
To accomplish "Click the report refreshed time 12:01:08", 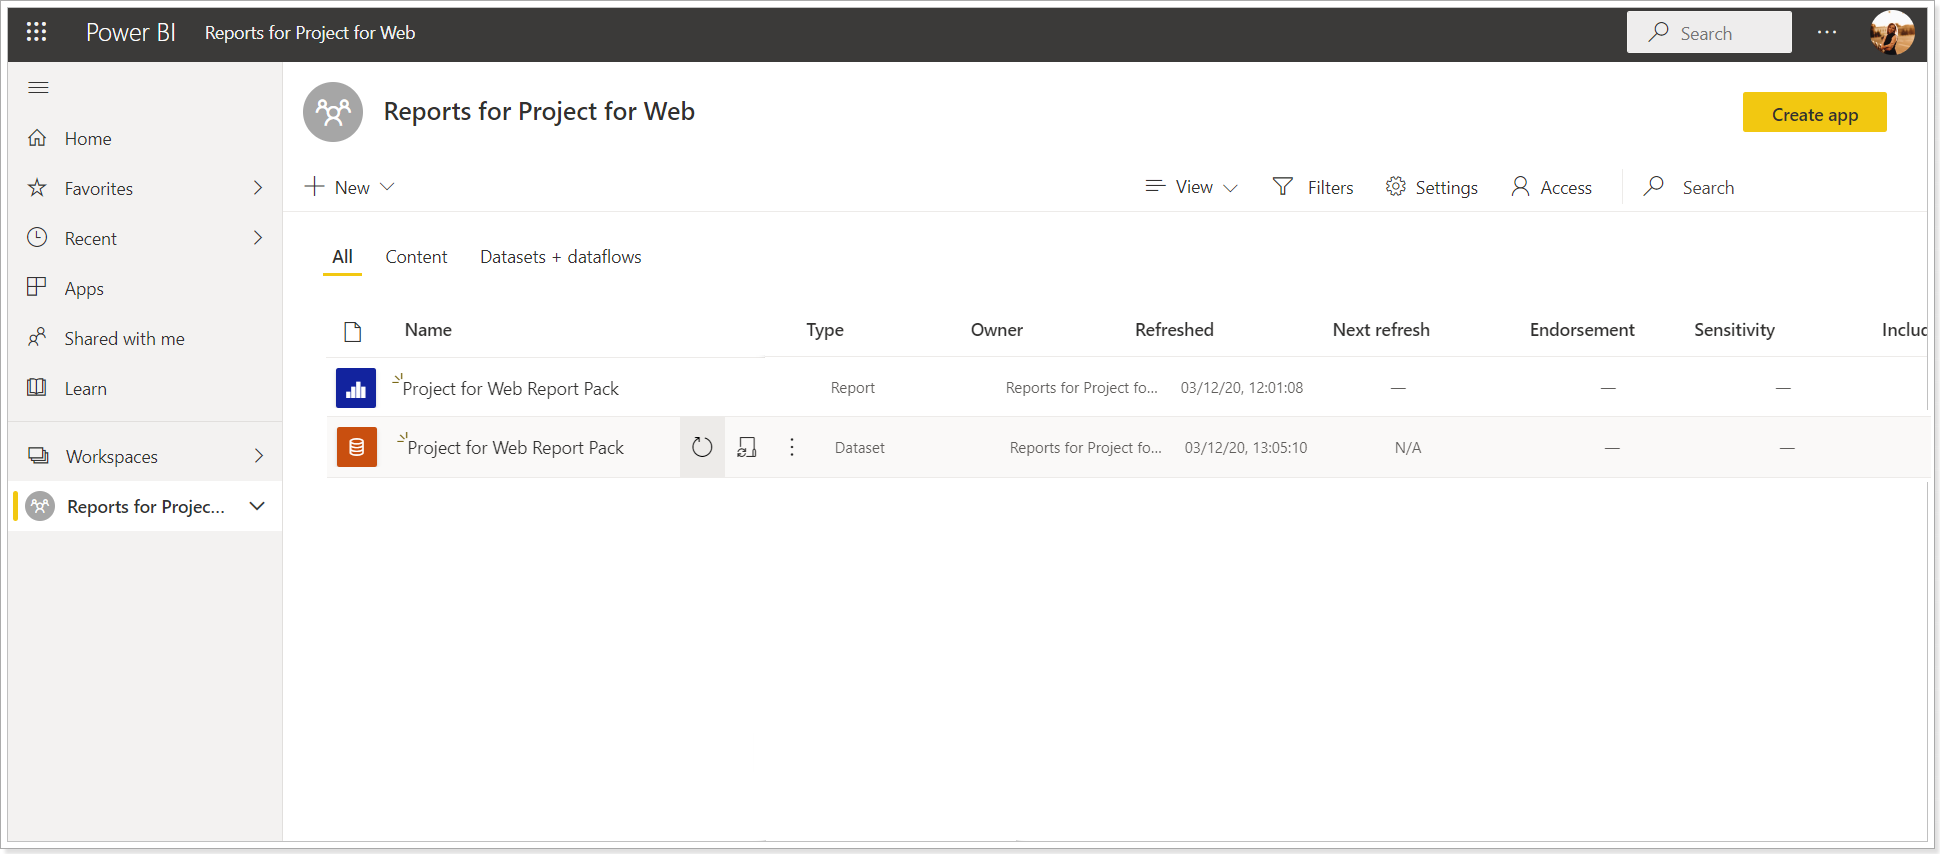I will point(1242,388).
